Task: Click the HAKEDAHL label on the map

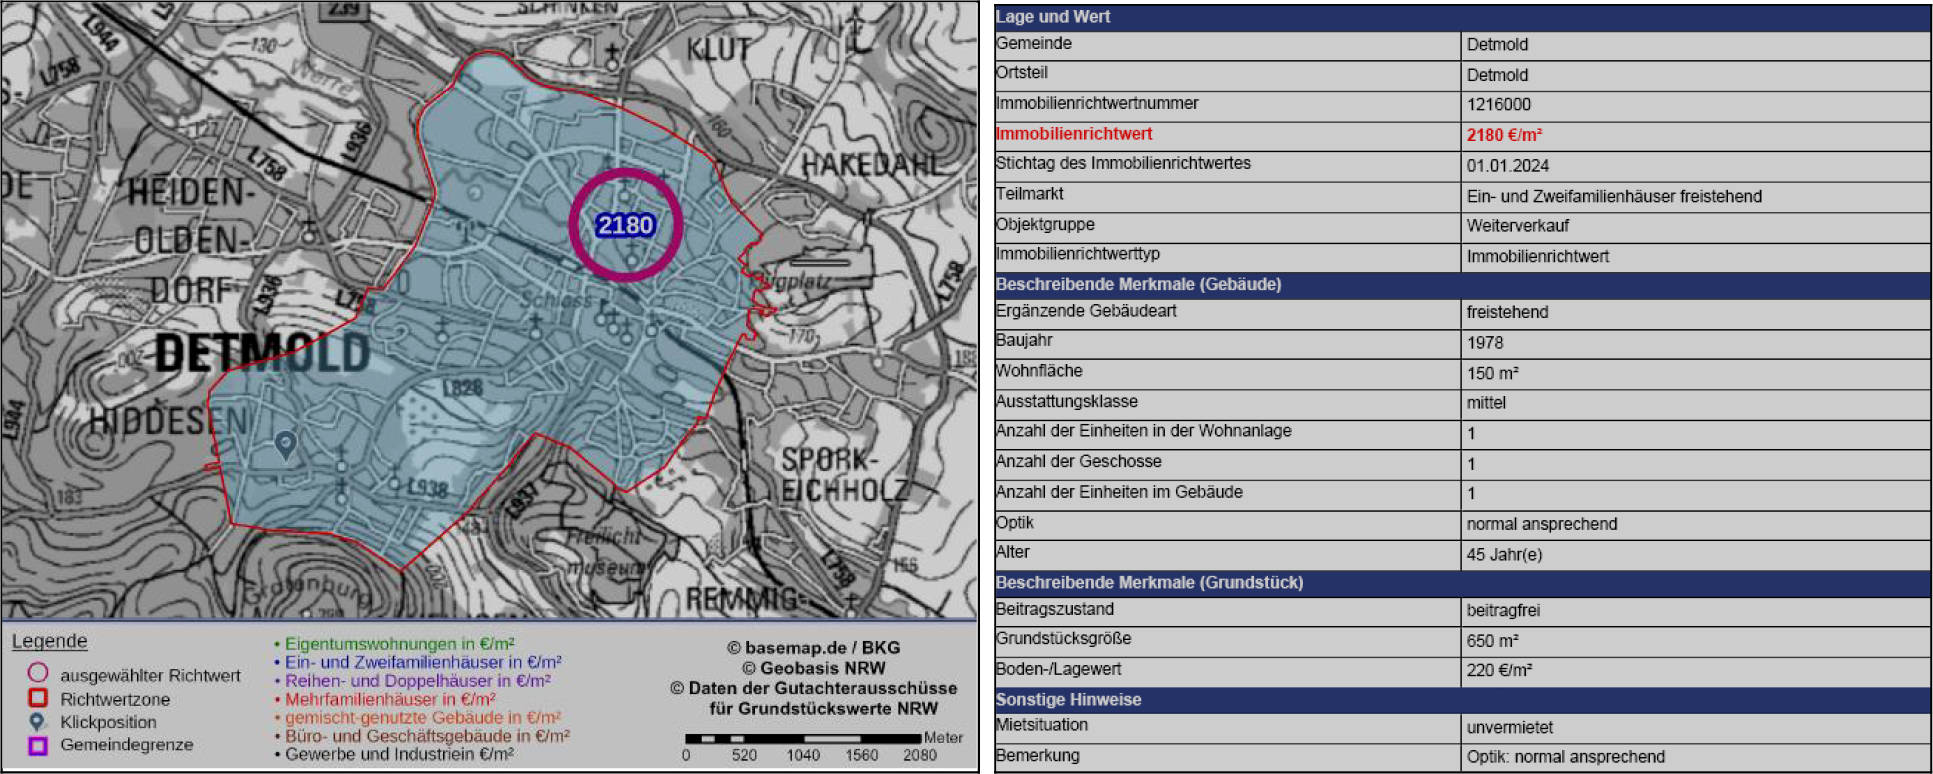Action: tap(872, 164)
